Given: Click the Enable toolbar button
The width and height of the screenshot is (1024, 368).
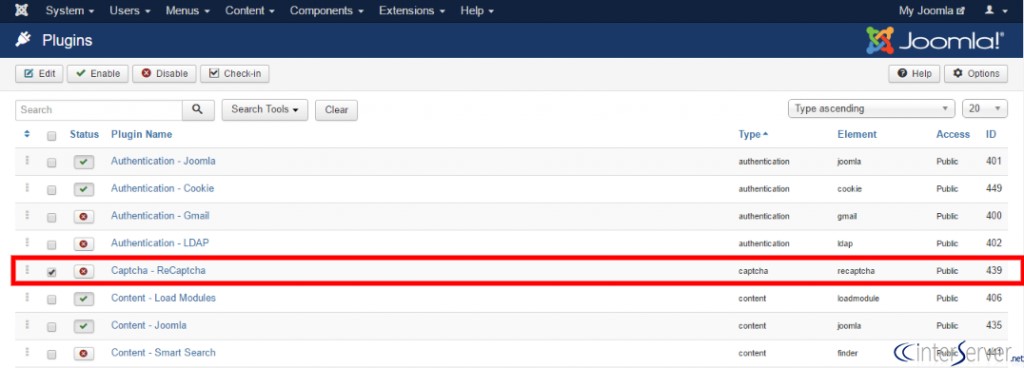Looking at the screenshot, I should pos(98,74).
